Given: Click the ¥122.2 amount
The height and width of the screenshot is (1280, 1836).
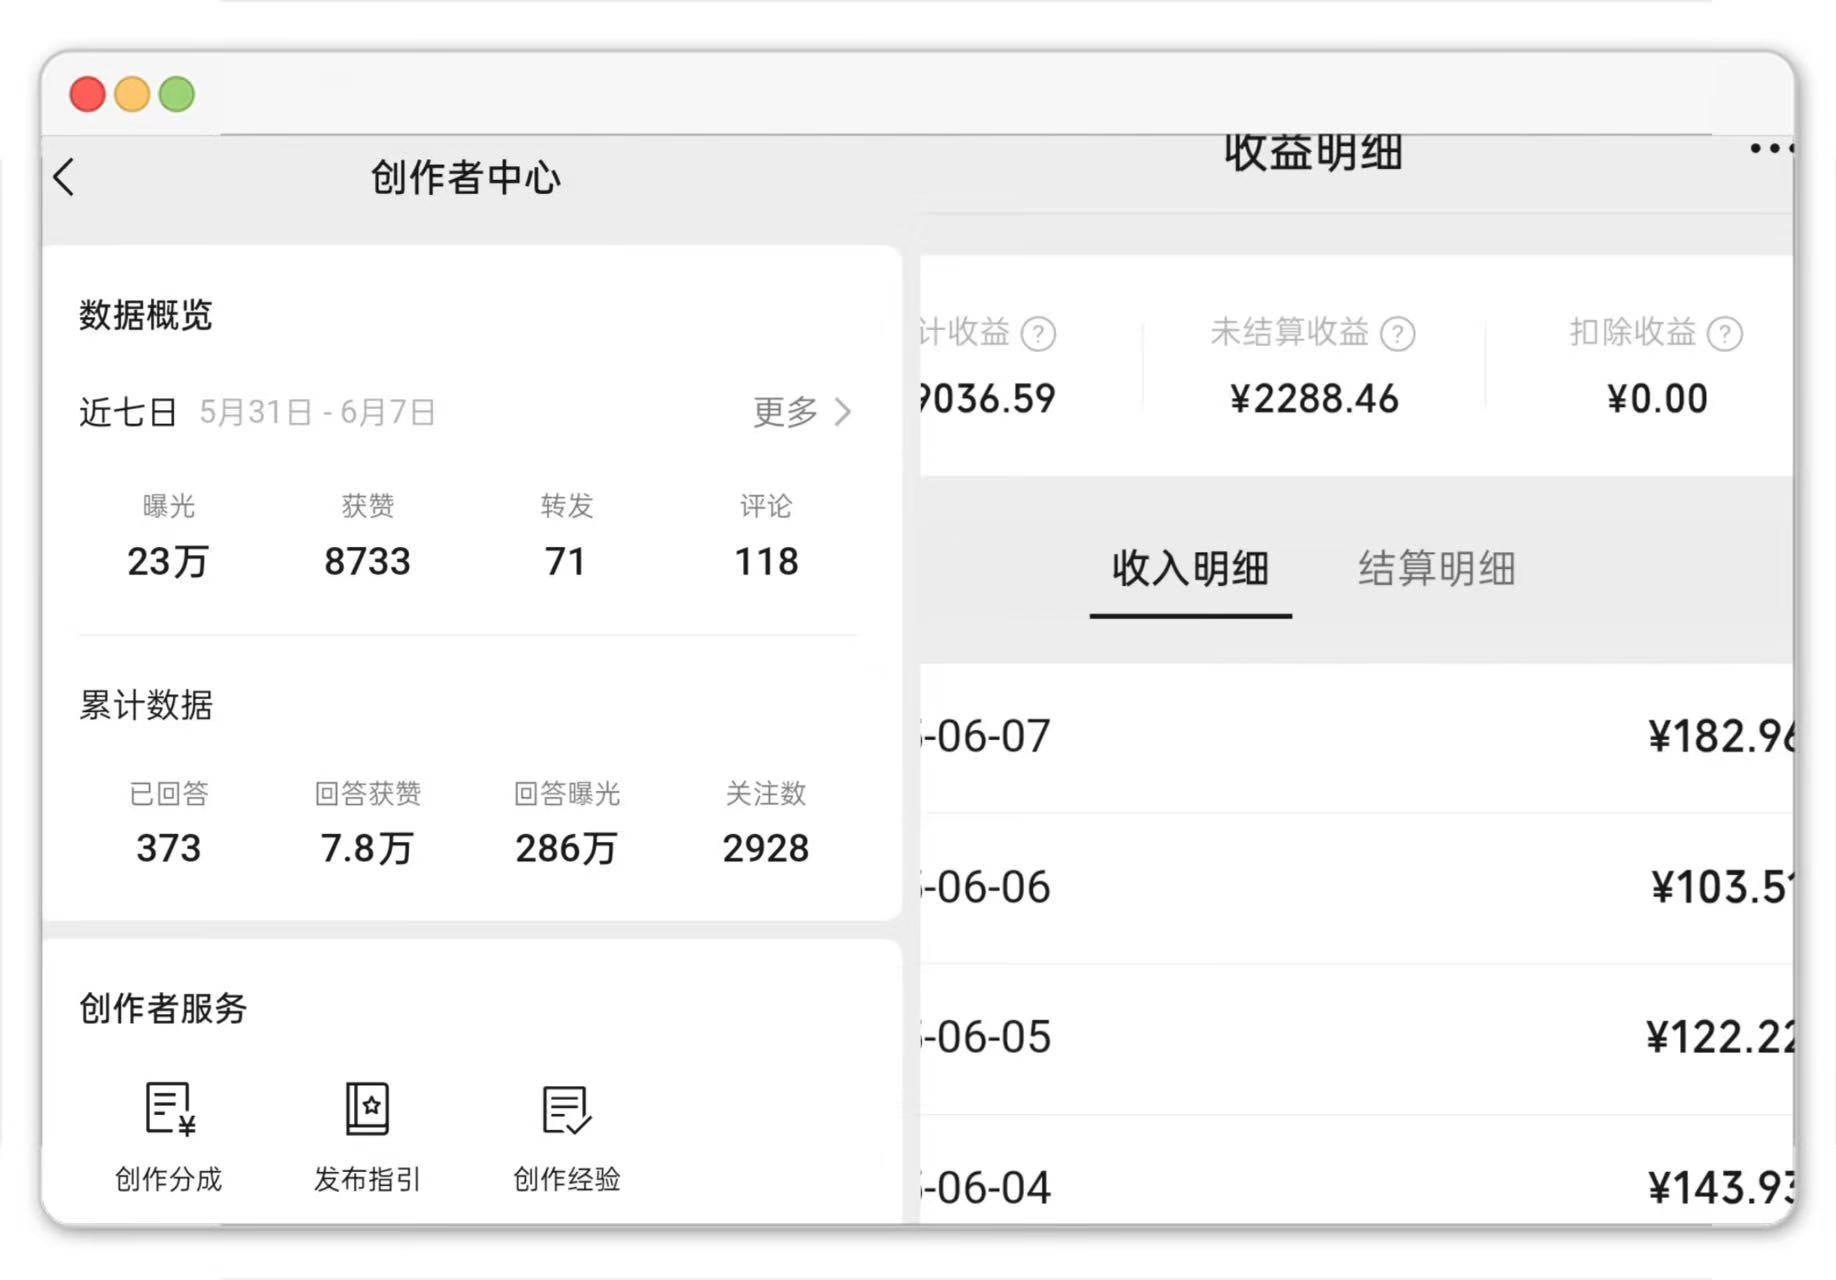Looking at the screenshot, I should (1720, 1038).
